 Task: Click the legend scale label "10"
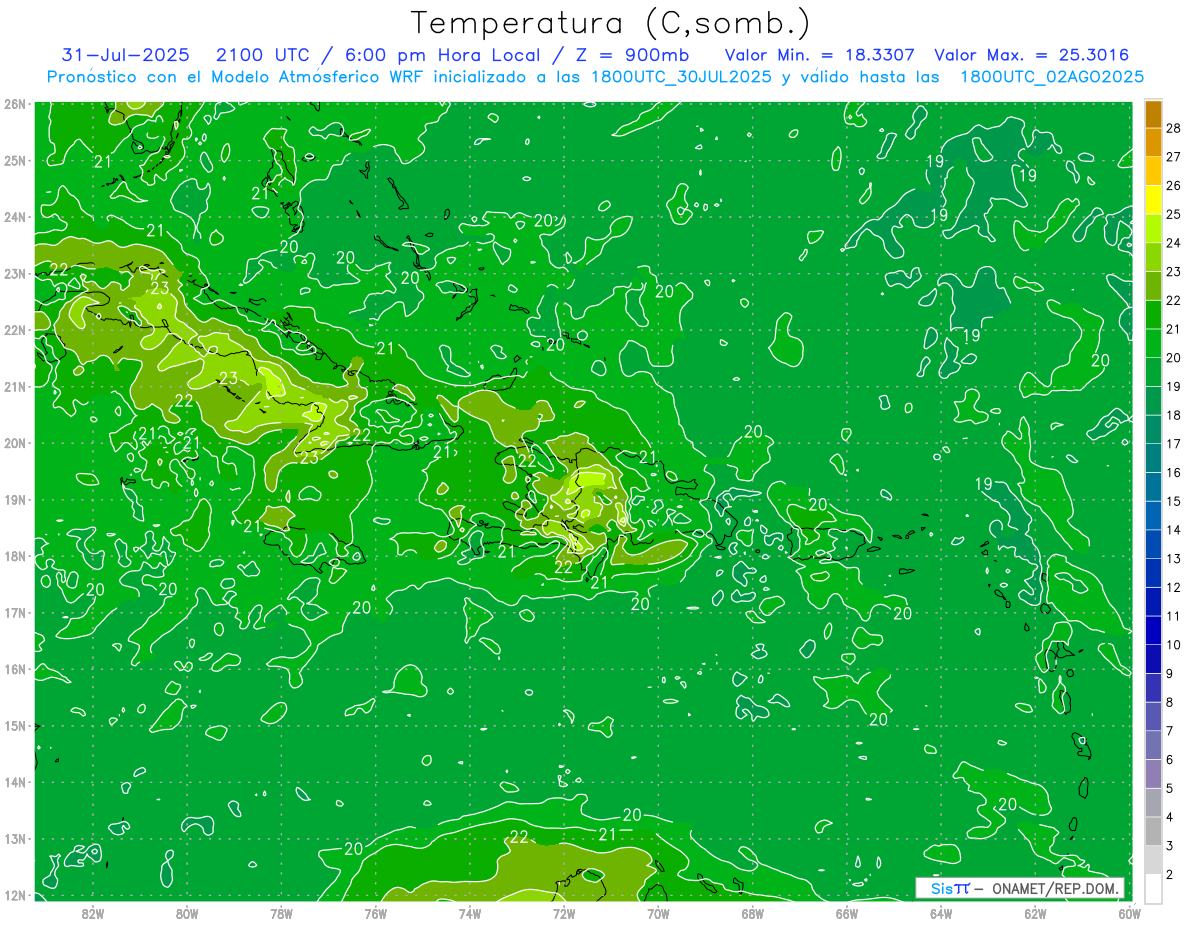(1174, 645)
